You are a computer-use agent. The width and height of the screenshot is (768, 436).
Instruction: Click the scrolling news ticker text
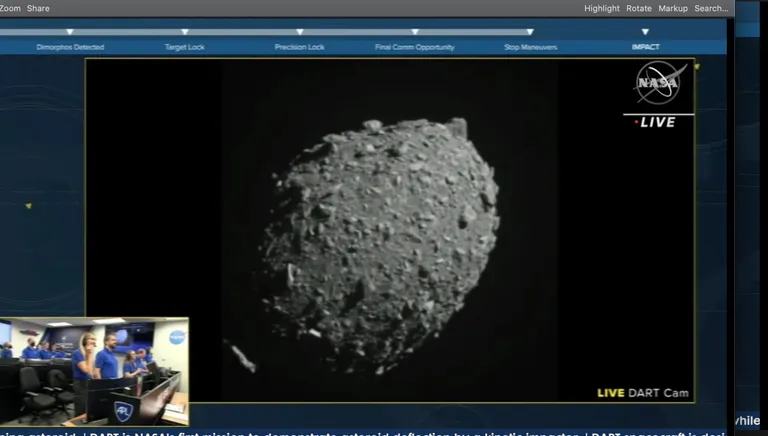[362, 433]
